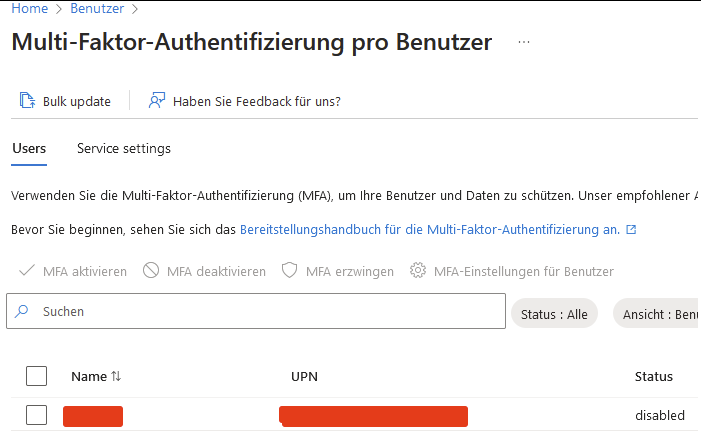Tick the select-all header checkbox
The width and height of the screenshot is (701, 431).
point(37,377)
